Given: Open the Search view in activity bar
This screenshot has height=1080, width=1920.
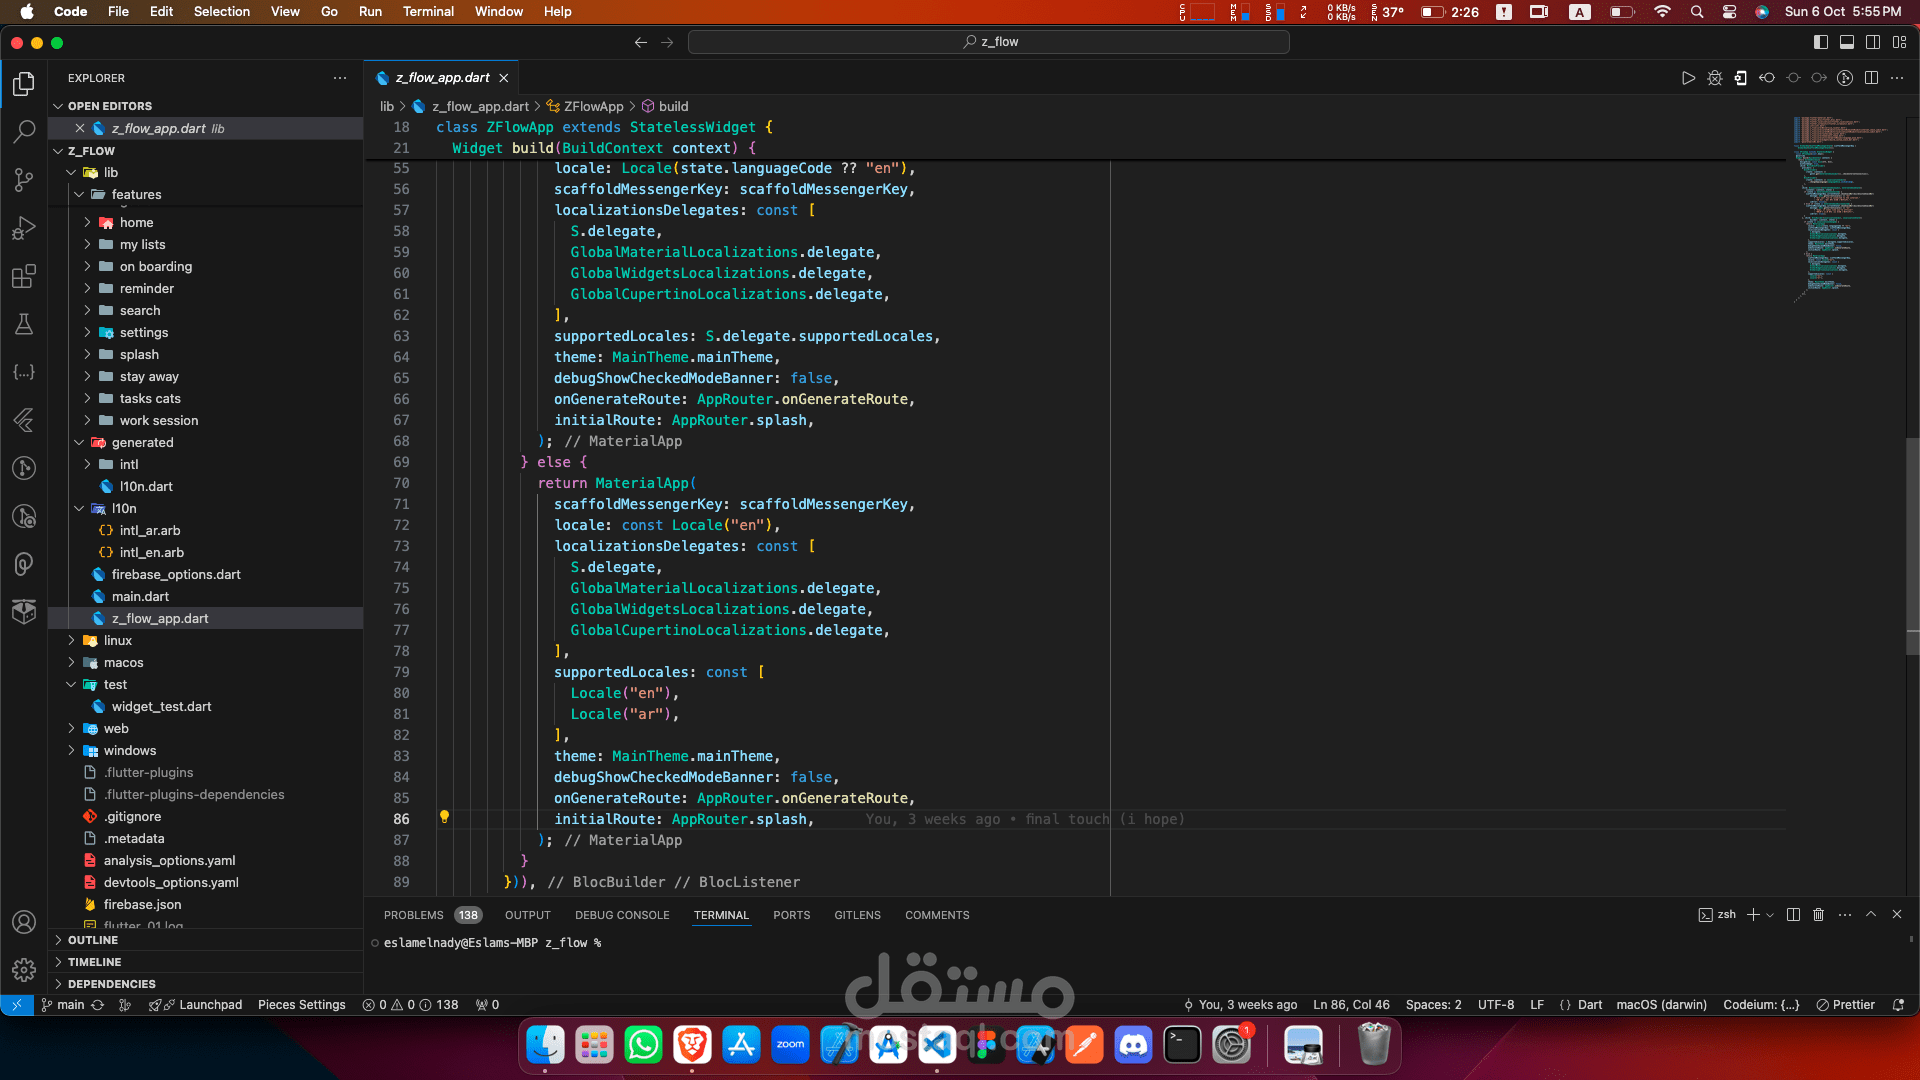Looking at the screenshot, I should pyautogui.click(x=24, y=131).
